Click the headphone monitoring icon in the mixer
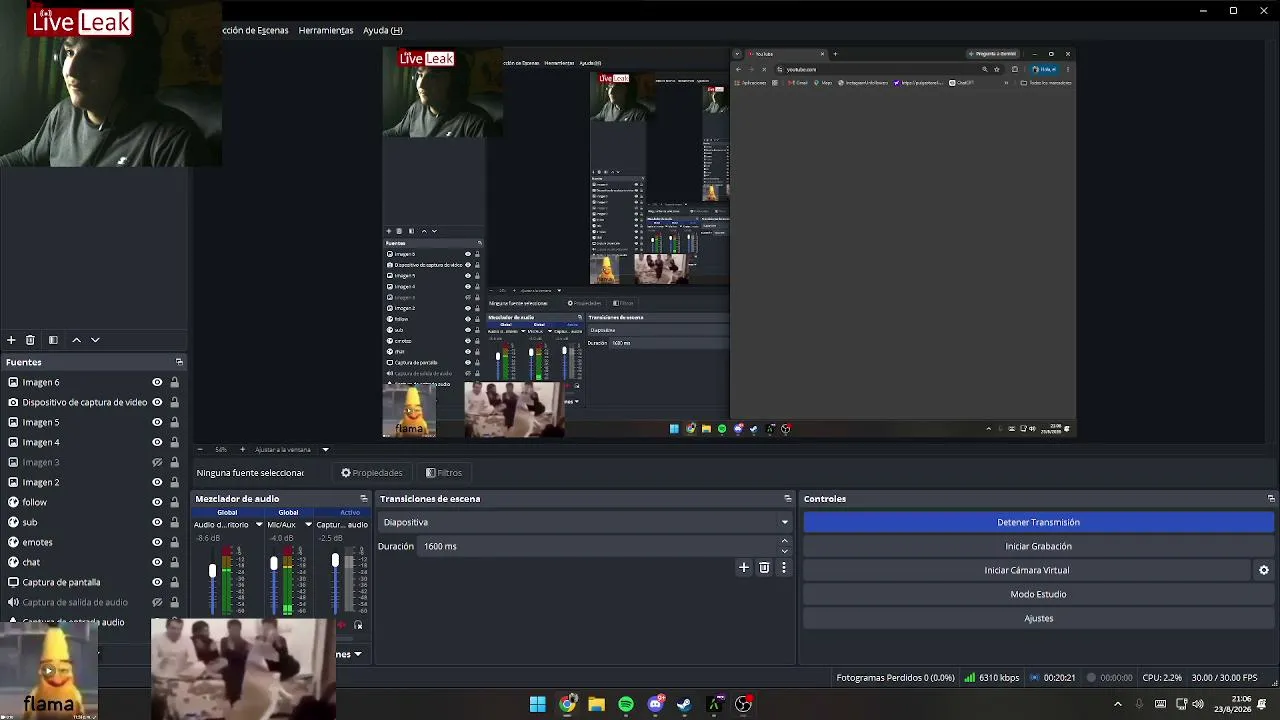 point(358,625)
